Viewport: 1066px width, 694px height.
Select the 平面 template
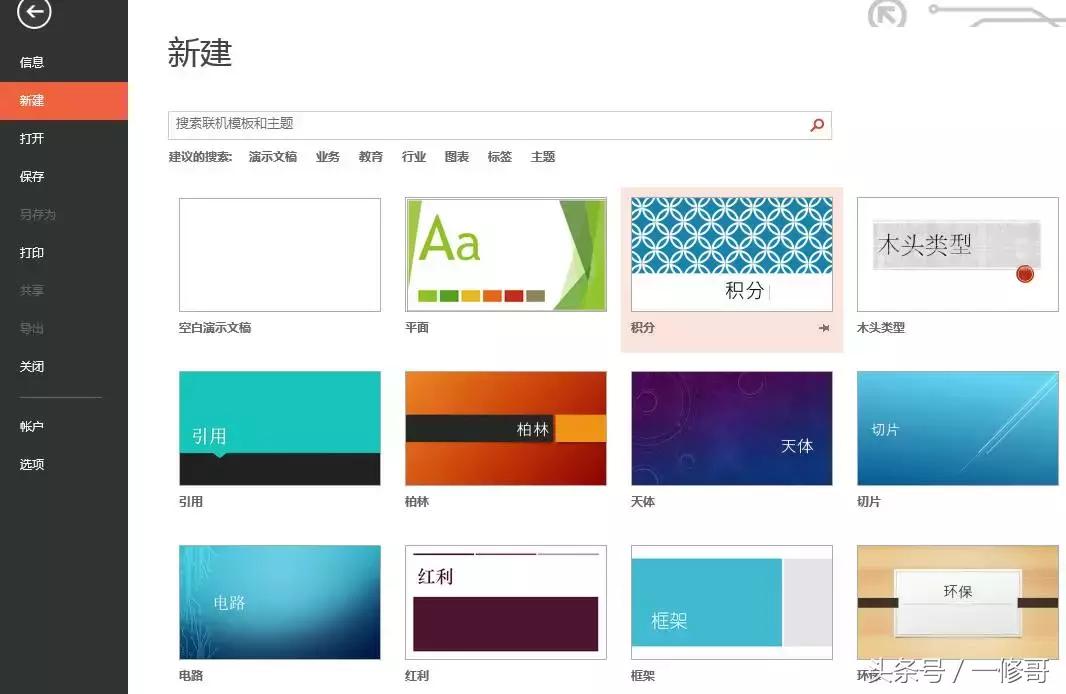pos(505,252)
